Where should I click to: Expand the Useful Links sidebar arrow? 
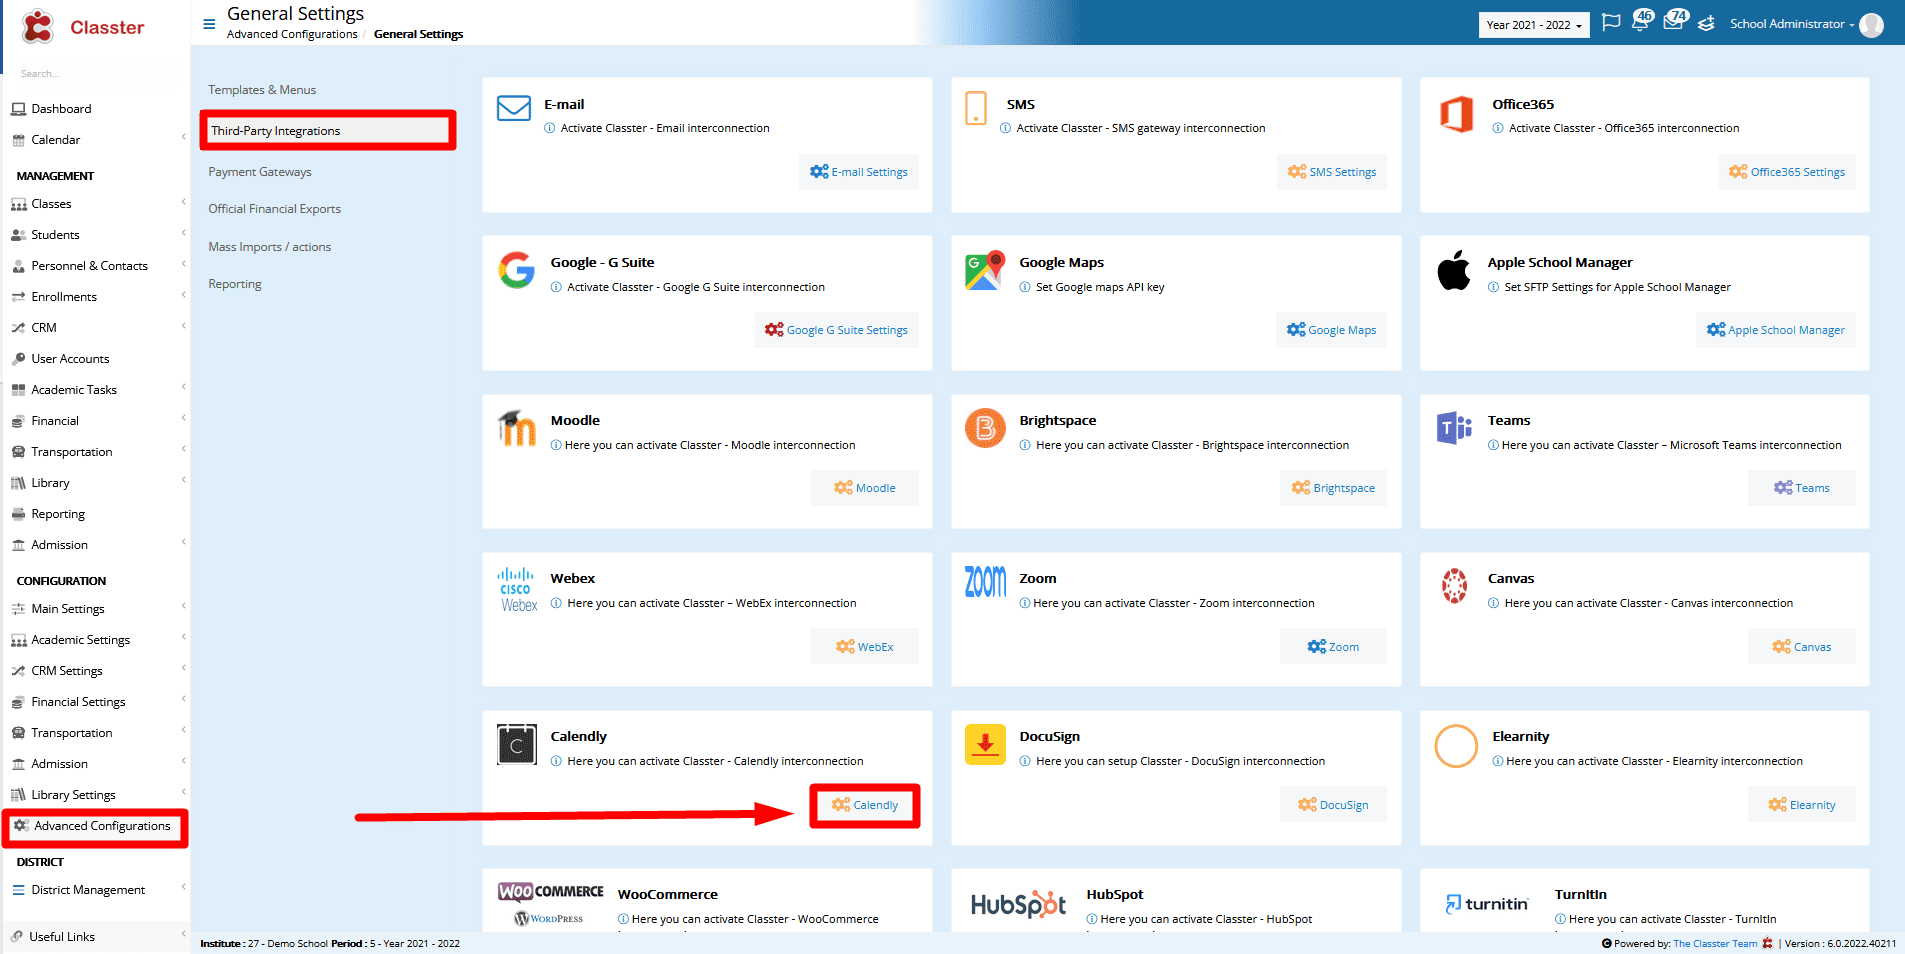click(183, 936)
